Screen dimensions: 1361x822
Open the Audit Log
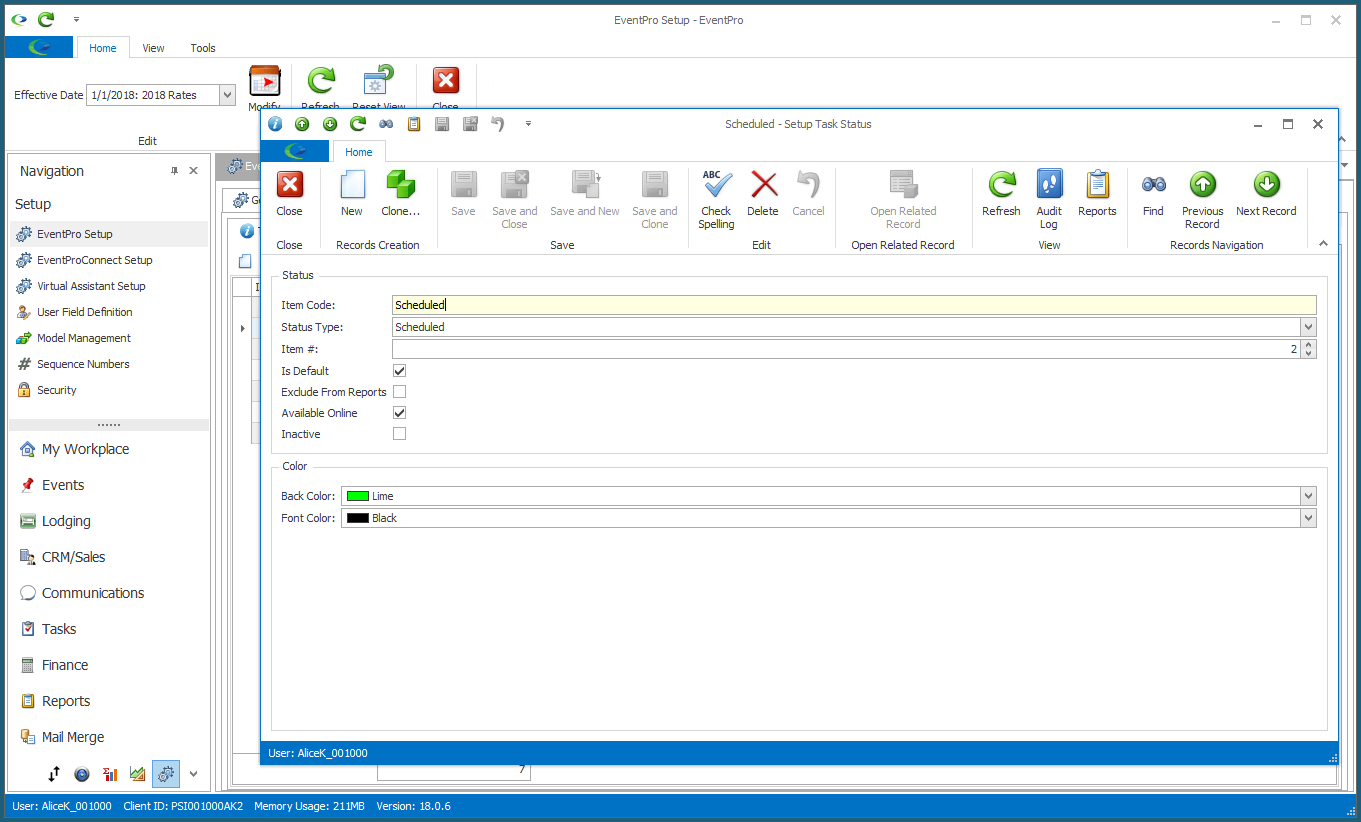(1049, 199)
